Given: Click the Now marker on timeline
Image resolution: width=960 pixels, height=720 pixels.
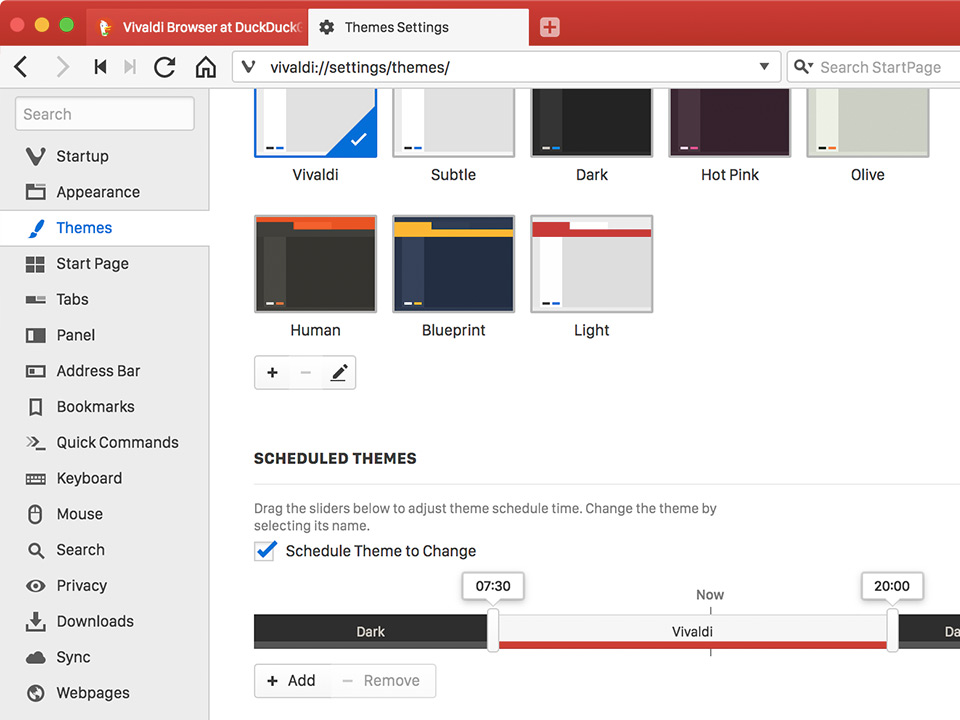Looking at the screenshot, I should (710, 594).
